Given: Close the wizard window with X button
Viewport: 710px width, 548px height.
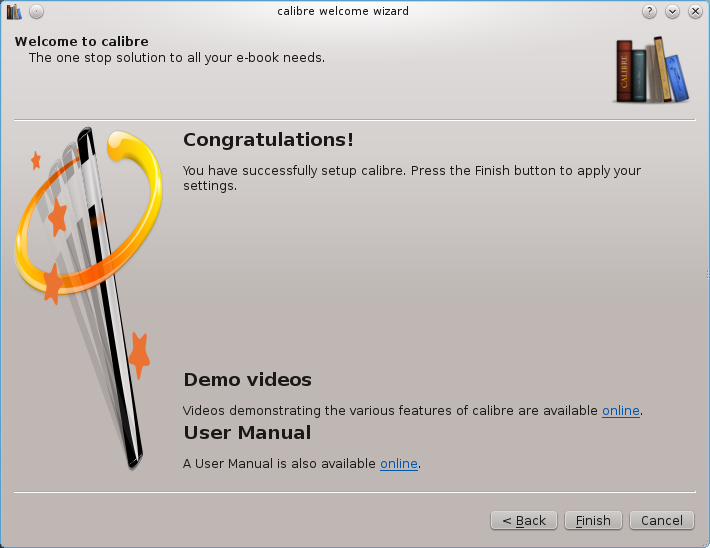Looking at the screenshot, I should pos(696,11).
